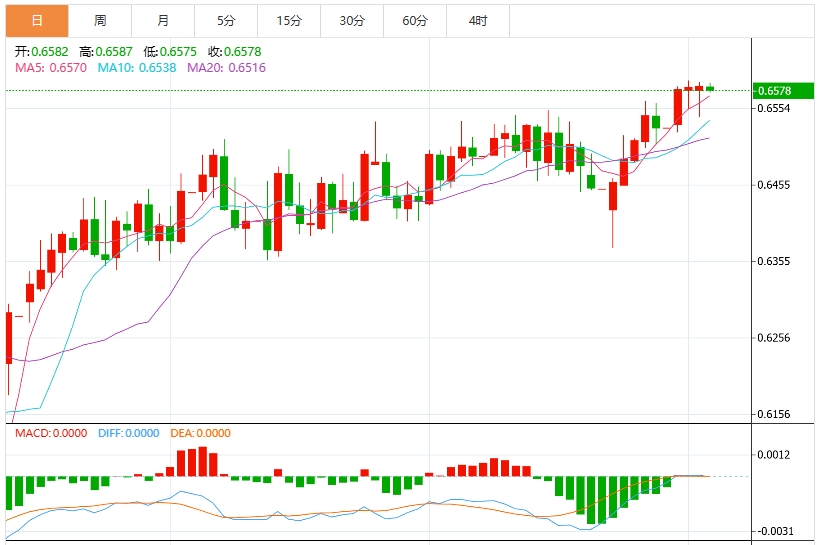
Task: Click the high price 高:0.6587
Action: [106, 51]
